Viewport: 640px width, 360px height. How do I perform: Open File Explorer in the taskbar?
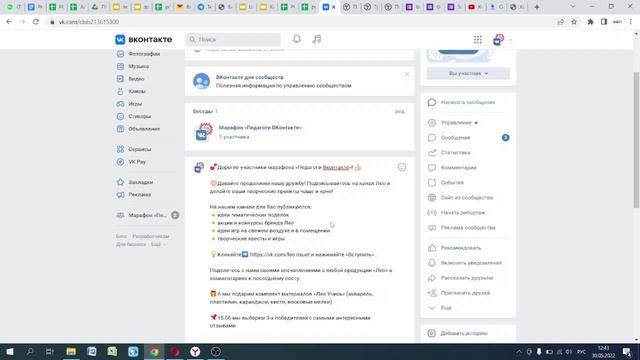(x=71, y=351)
